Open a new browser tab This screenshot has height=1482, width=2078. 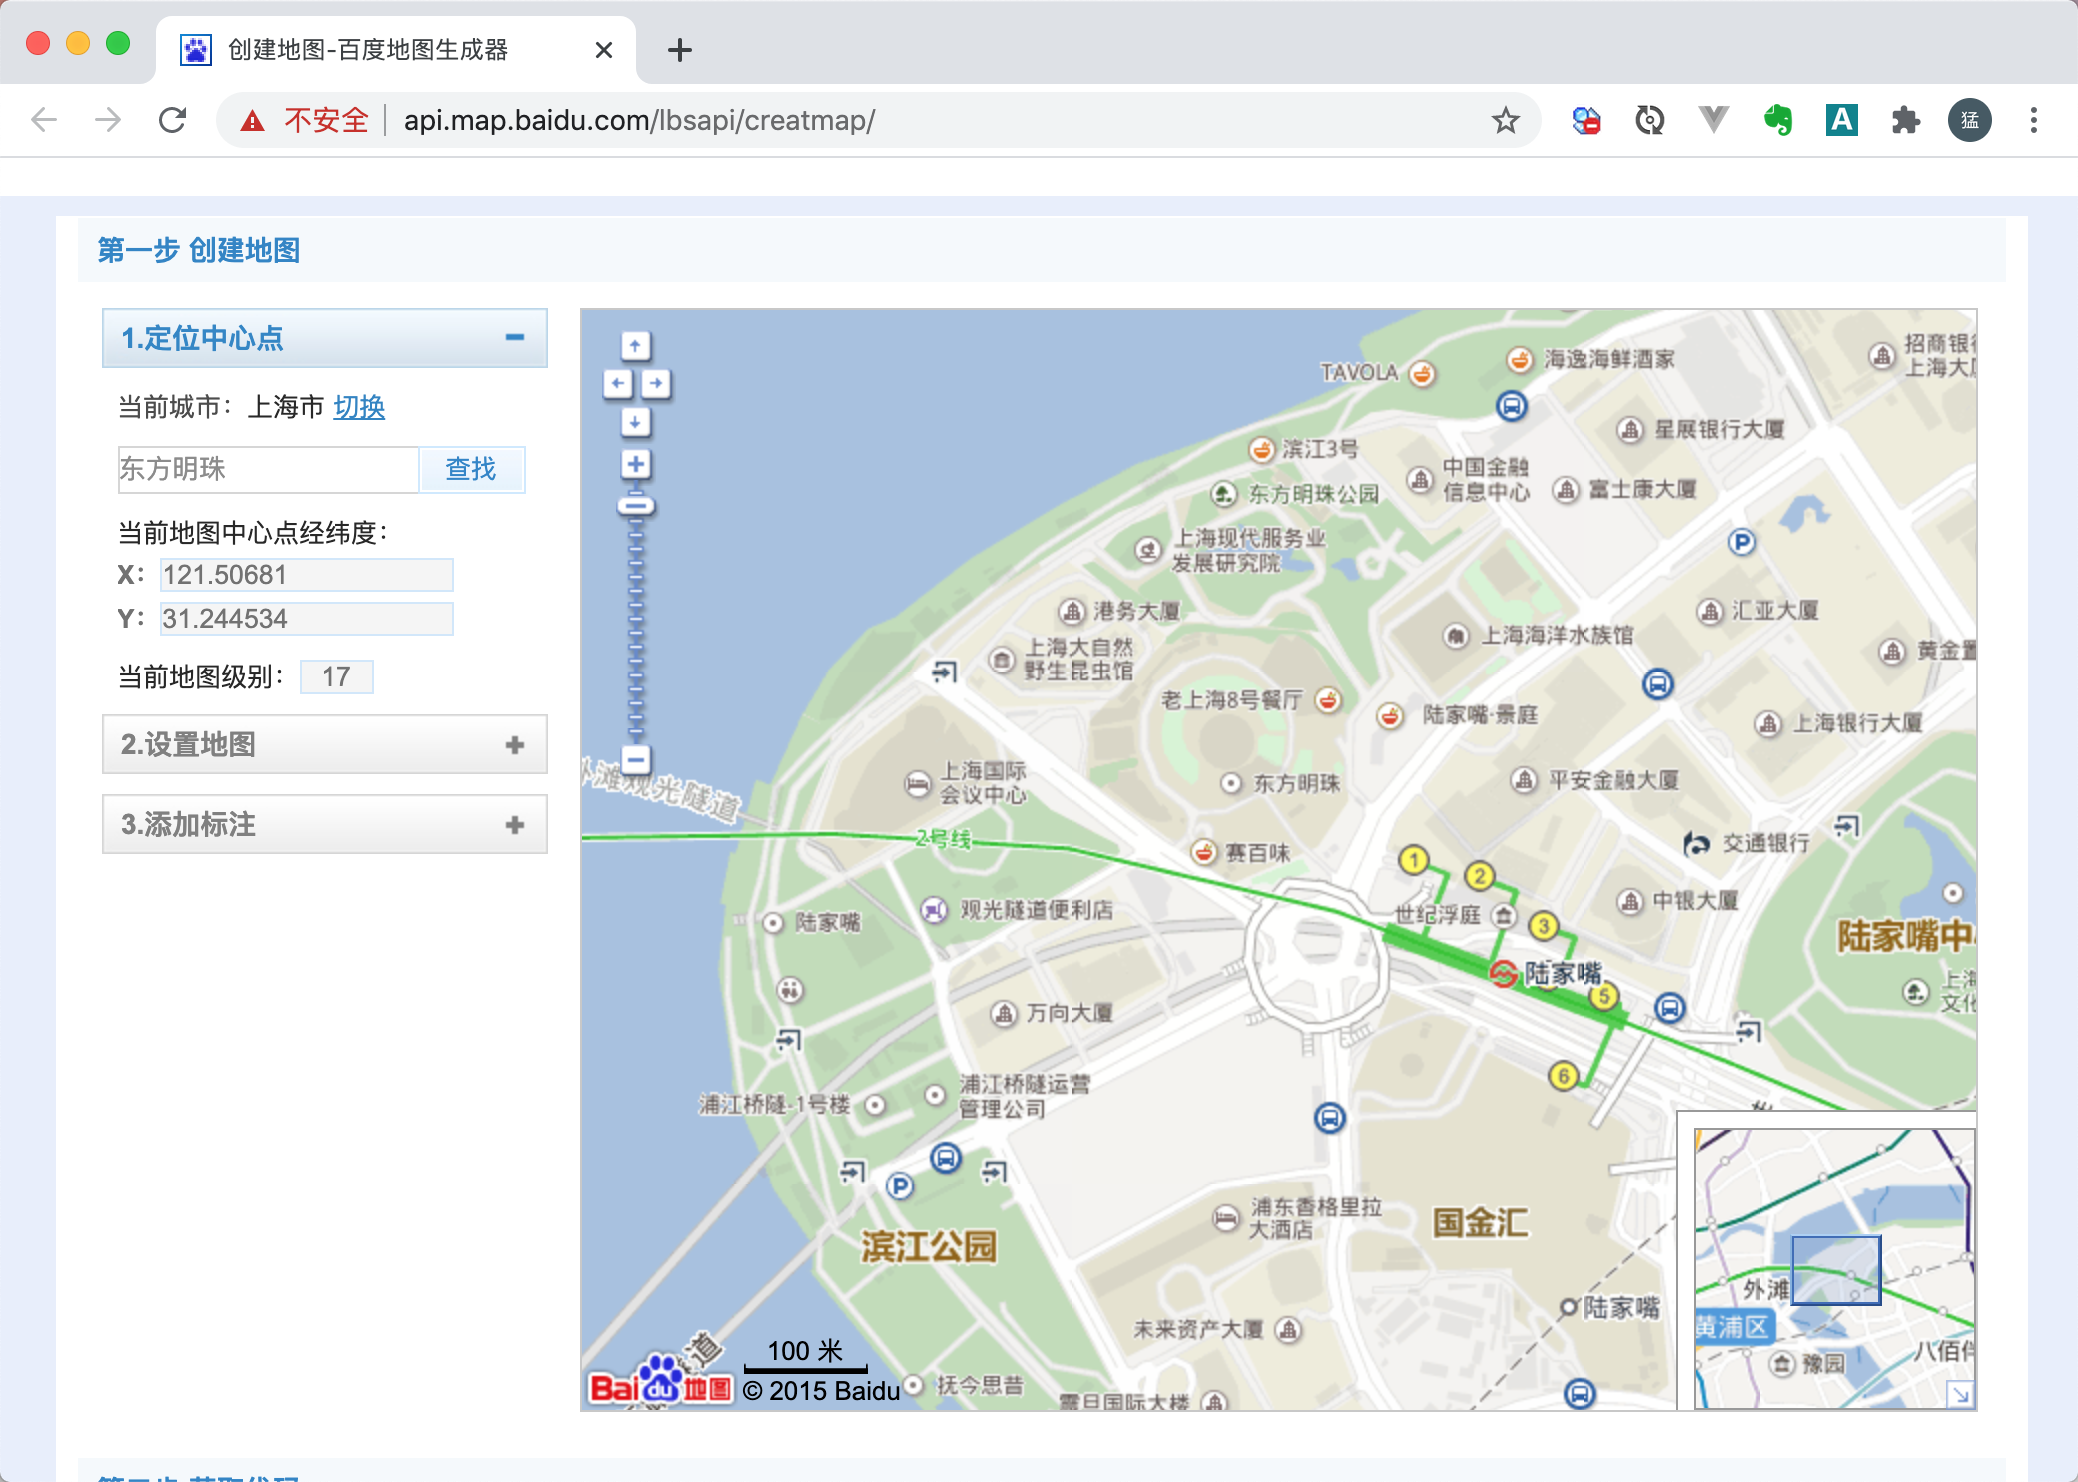(680, 50)
